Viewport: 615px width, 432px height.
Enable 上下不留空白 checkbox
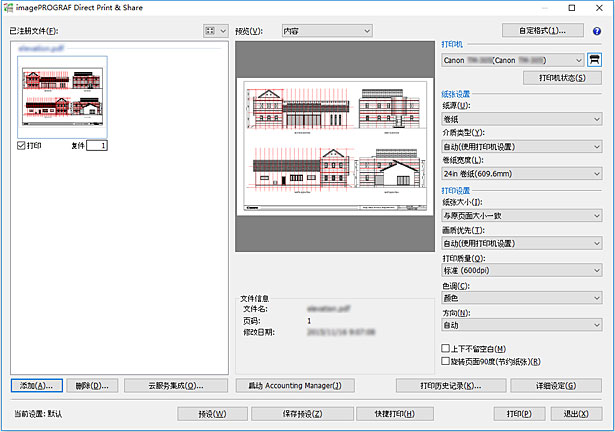(x=446, y=347)
